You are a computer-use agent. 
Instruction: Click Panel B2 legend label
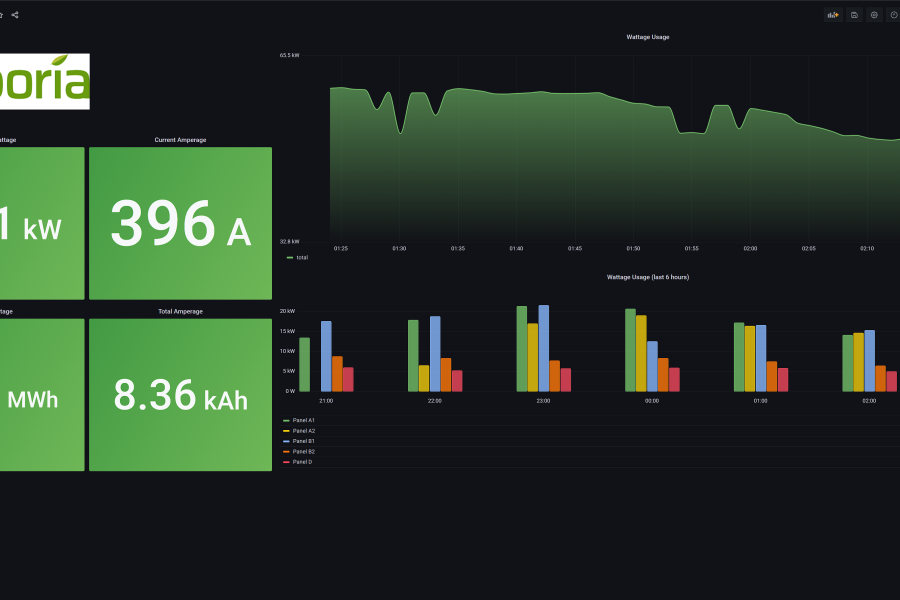(303, 452)
